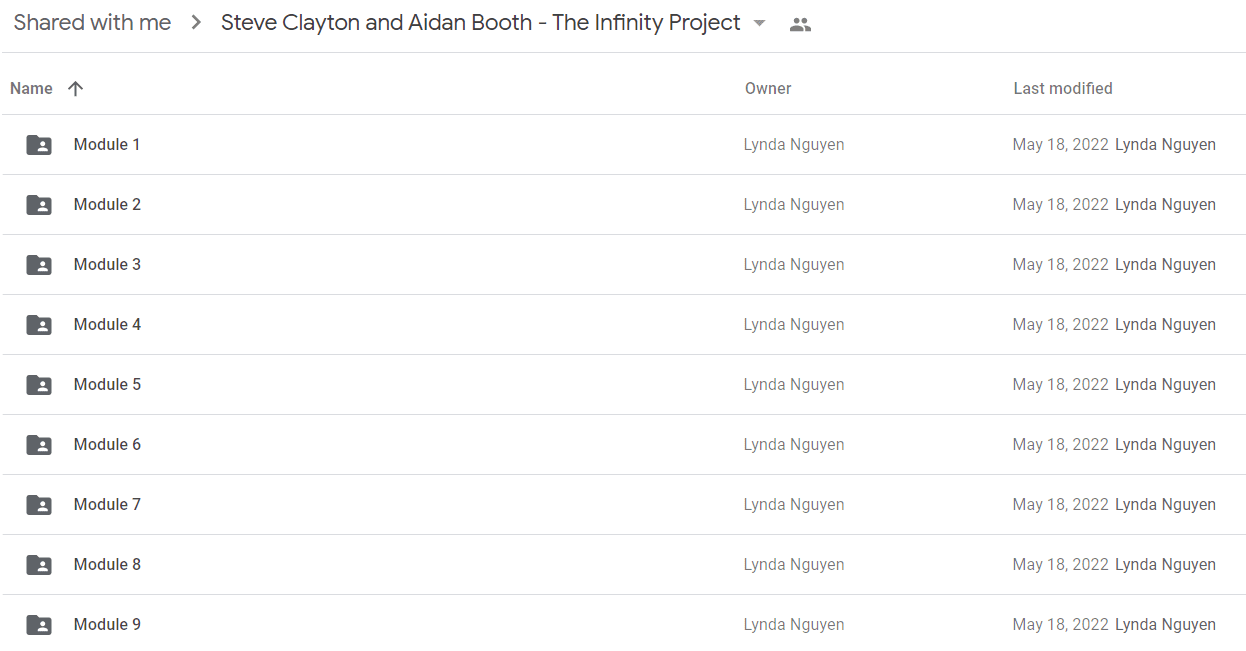Image resolution: width=1246 pixels, height=651 pixels.
Task: Click the Owner column header
Action: coord(768,88)
